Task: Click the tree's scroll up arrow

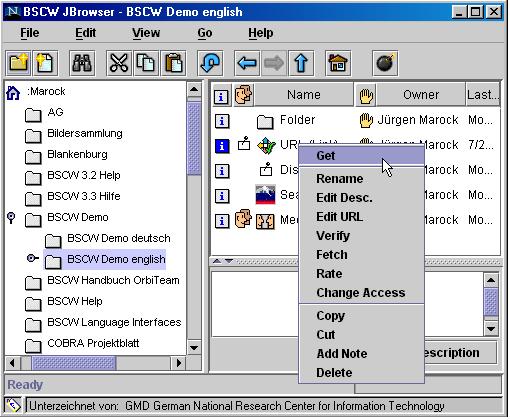Action: pos(194,89)
